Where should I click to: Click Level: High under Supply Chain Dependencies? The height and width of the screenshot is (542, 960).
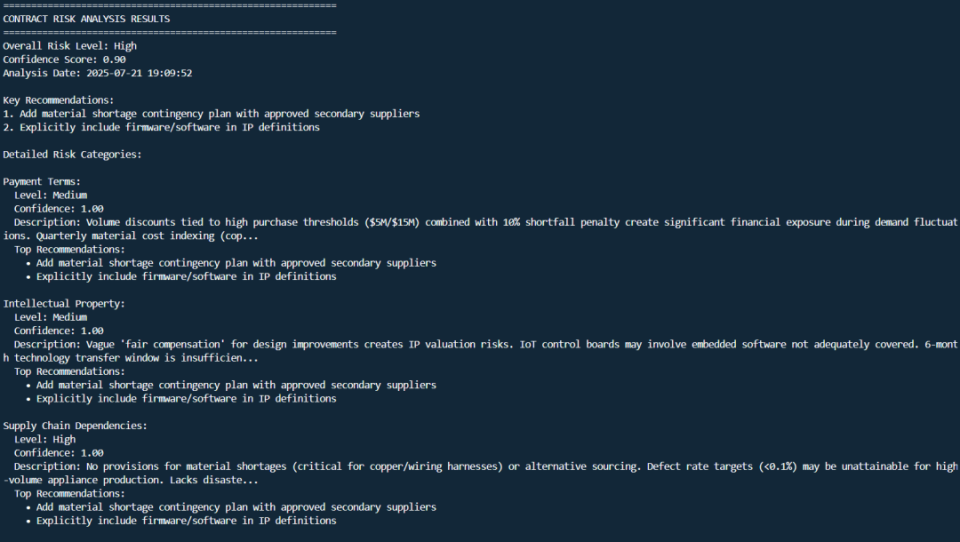[44, 439]
